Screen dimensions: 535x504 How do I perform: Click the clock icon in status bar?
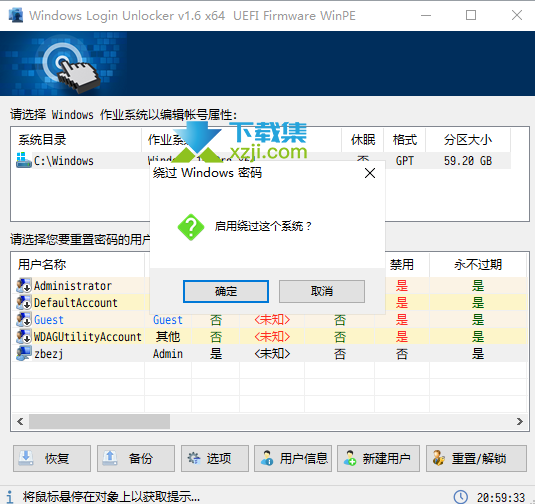[x=460, y=497]
